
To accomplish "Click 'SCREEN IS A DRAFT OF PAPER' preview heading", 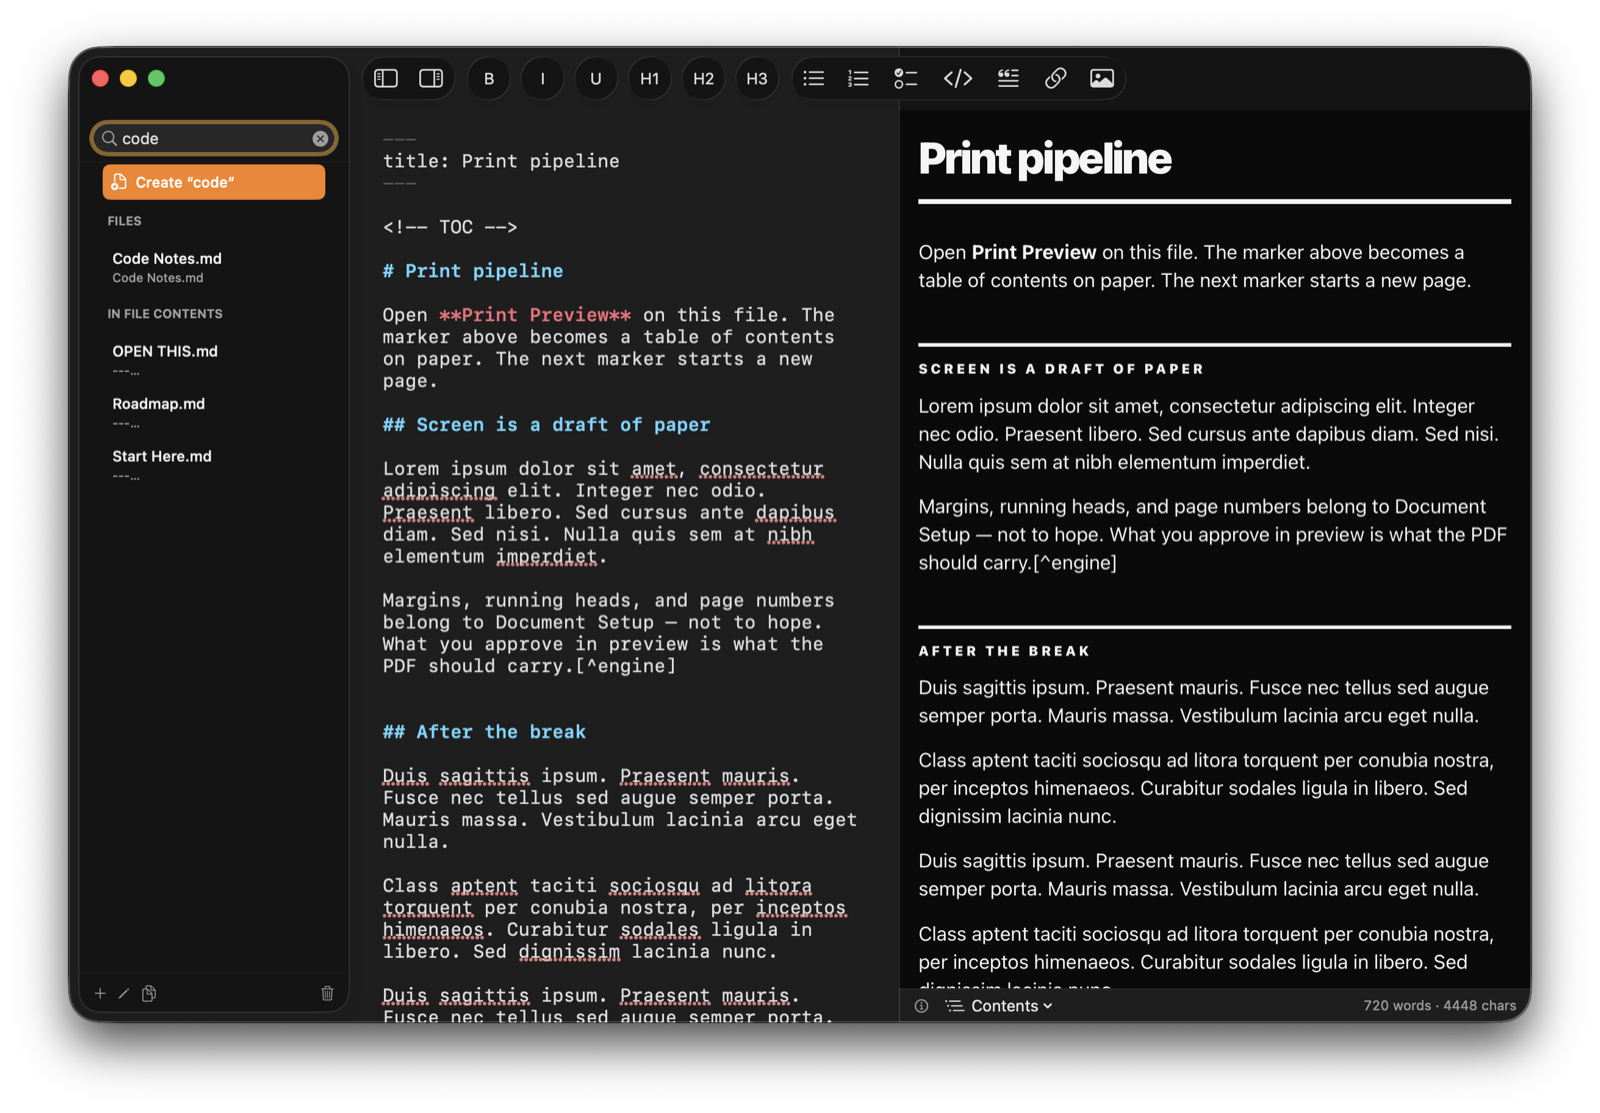I will tap(1061, 369).
